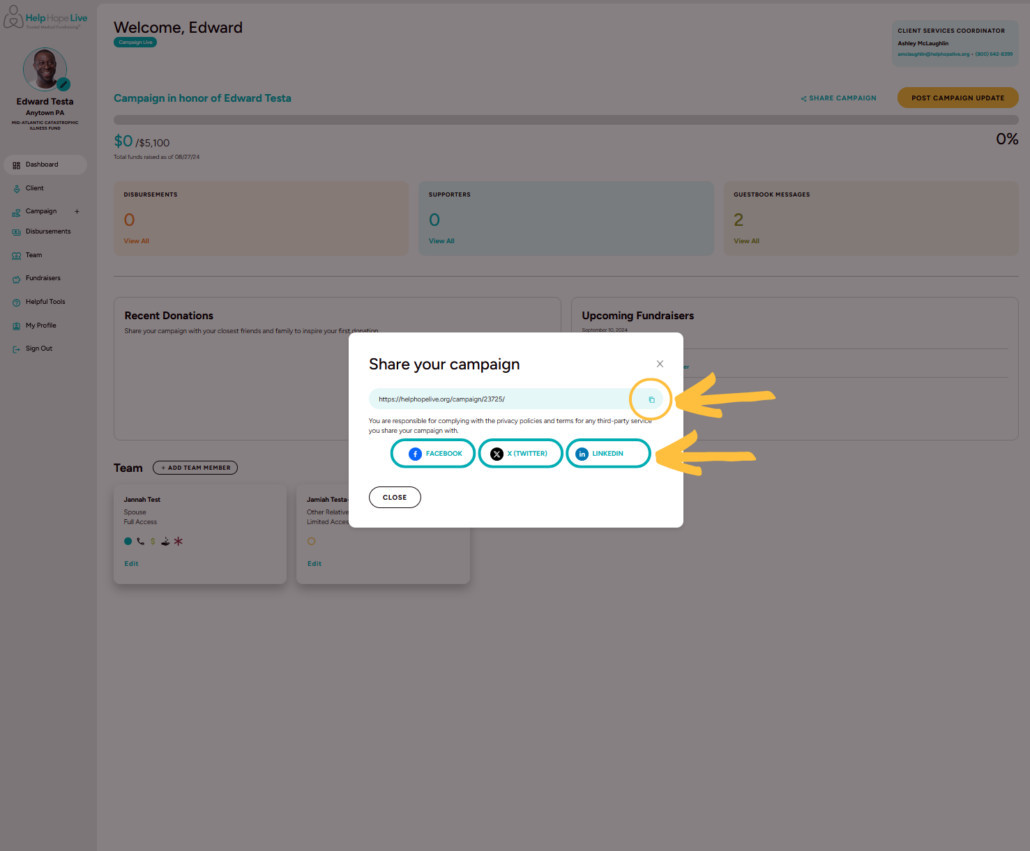Viewport: 1030px width, 851px height.
Task: Click the Guestbook Messages count 2
Action: pos(738,219)
